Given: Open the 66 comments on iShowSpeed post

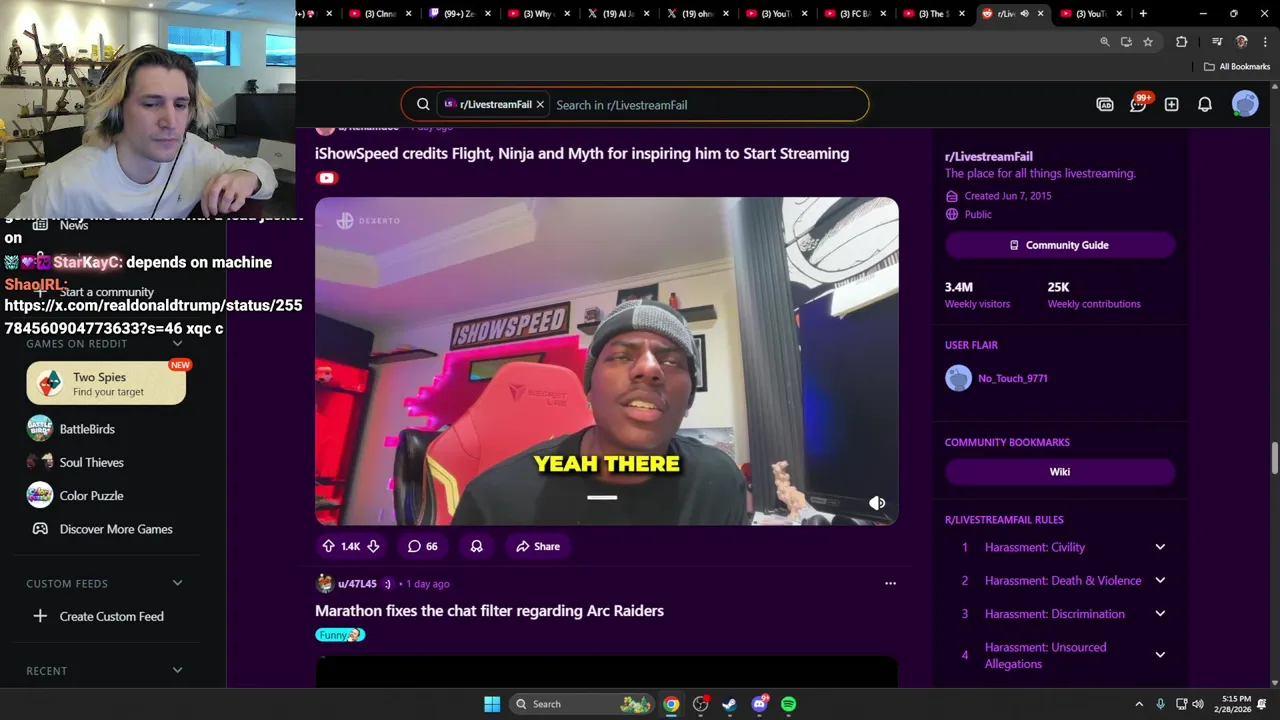Looking at the screenshot, I should (422, 546).
